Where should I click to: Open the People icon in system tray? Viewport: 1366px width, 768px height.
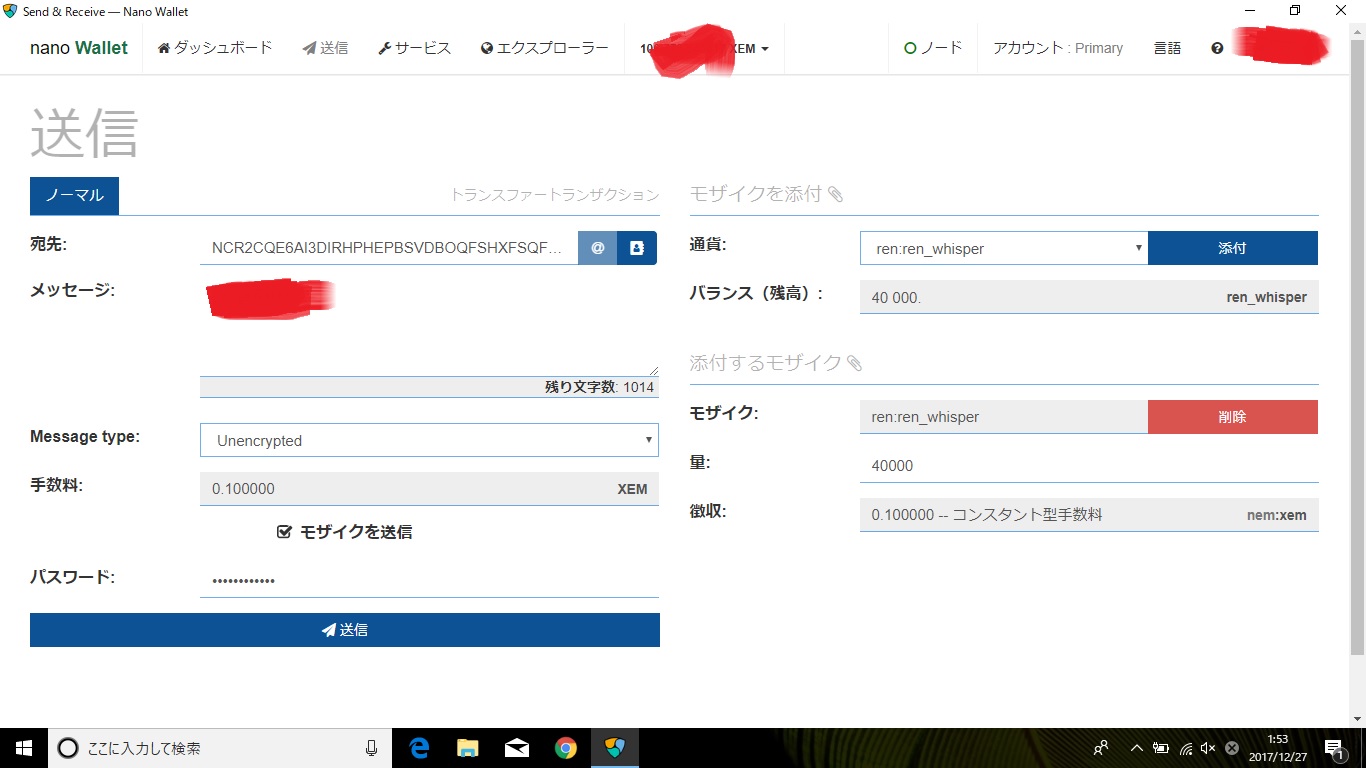click(x=1101, y=748)
